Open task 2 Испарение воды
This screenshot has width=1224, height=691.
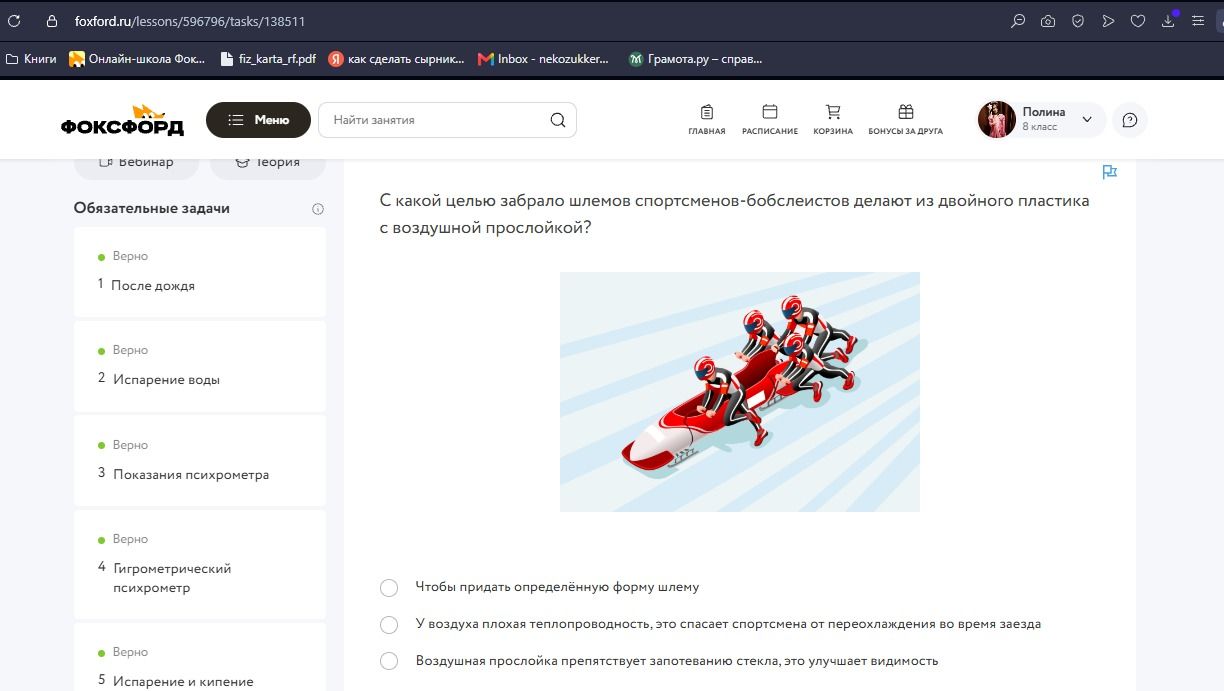point(200,366)
